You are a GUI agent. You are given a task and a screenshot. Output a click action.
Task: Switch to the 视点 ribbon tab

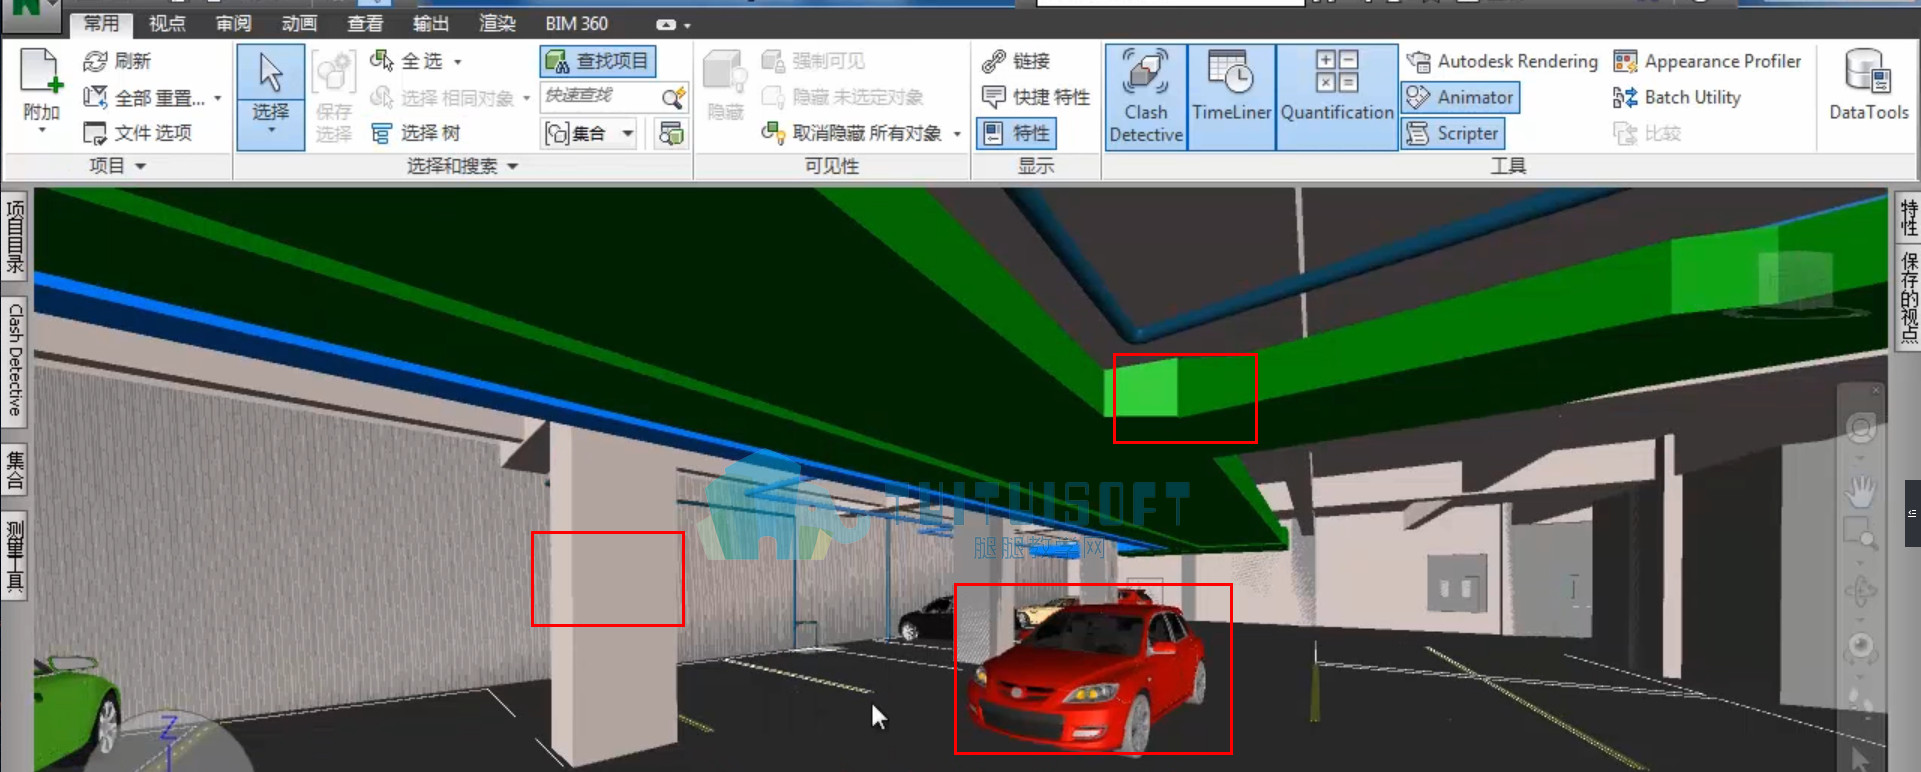click(167, 23)
